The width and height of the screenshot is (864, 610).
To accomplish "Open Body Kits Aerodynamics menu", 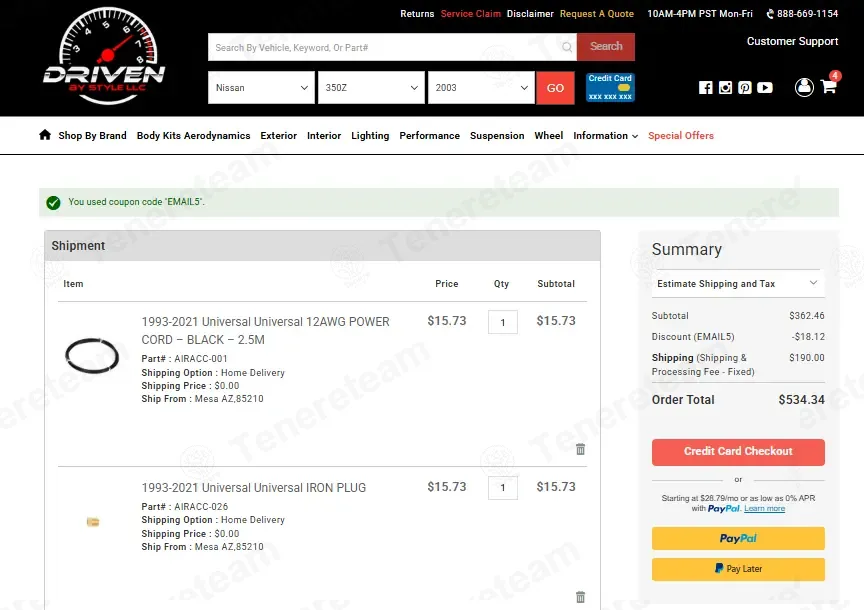I will coord(193,136).
